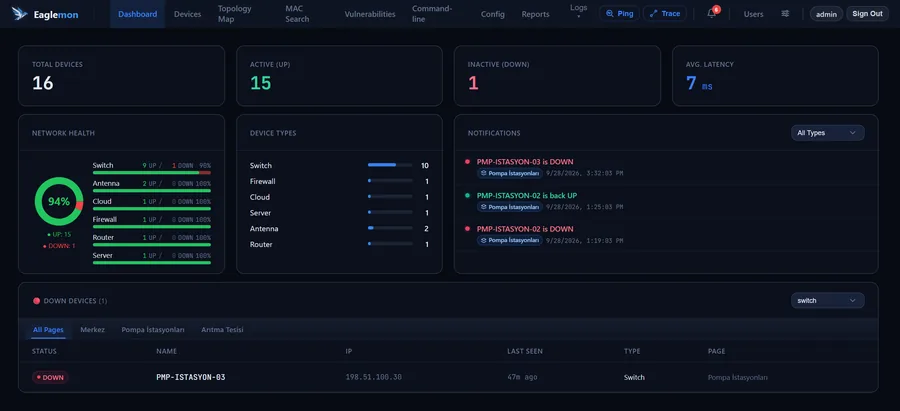
Task: Click the DOWN: 1 legend label
Action: tap(59, 246)
